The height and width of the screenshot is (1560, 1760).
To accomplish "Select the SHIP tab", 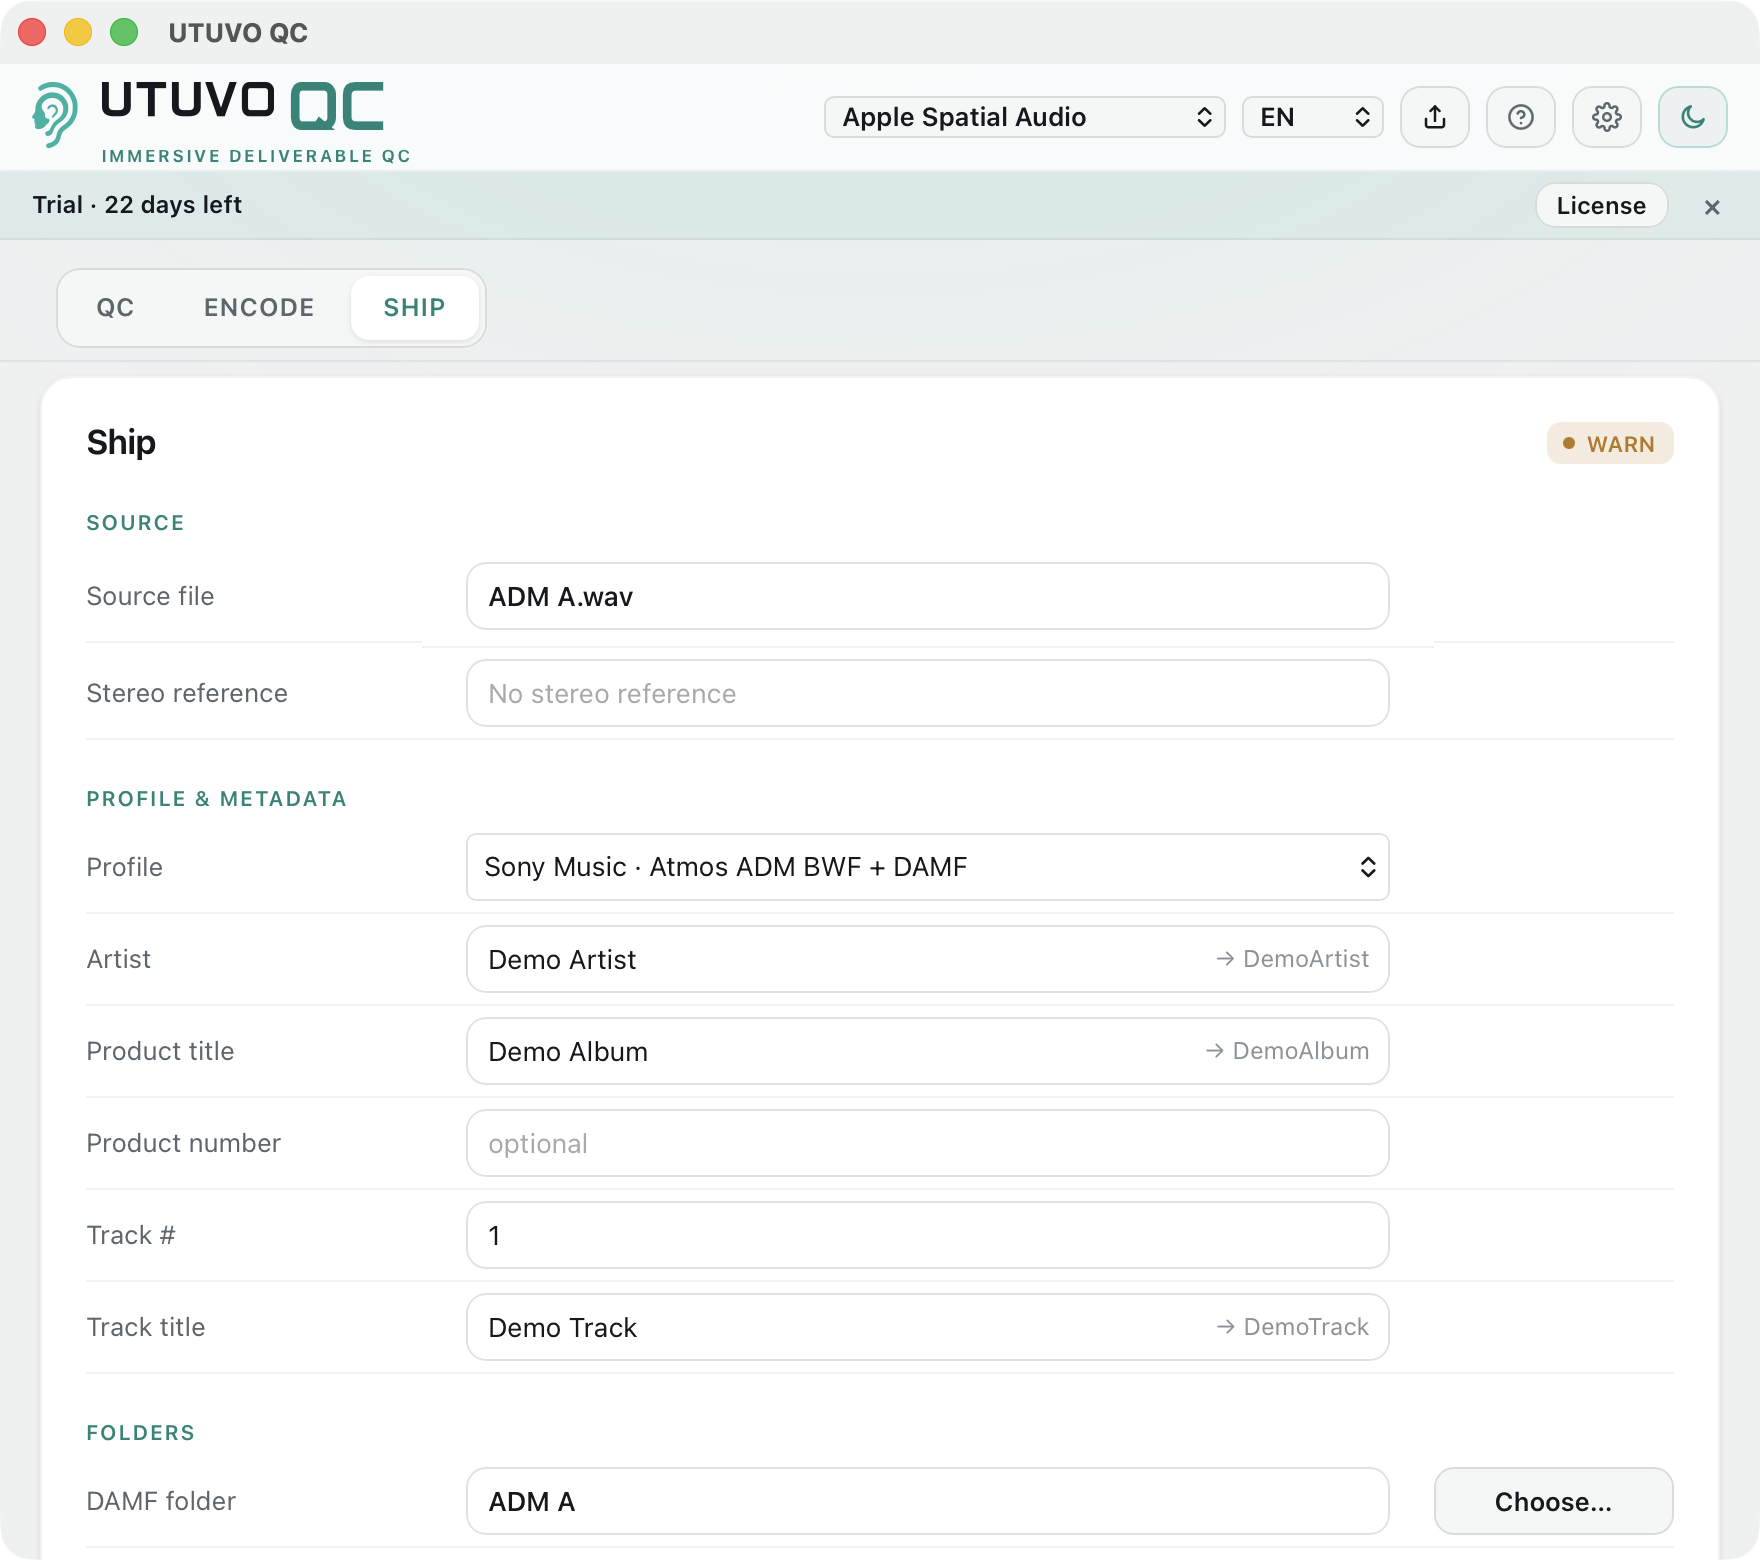I will [x=415, y=307].
